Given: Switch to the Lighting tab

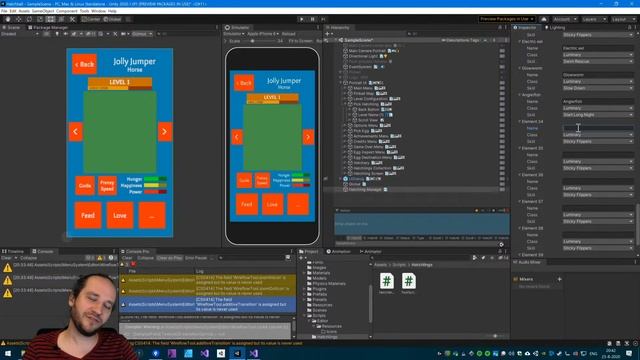Looking at the screenshot, I should tap(554, 27).
